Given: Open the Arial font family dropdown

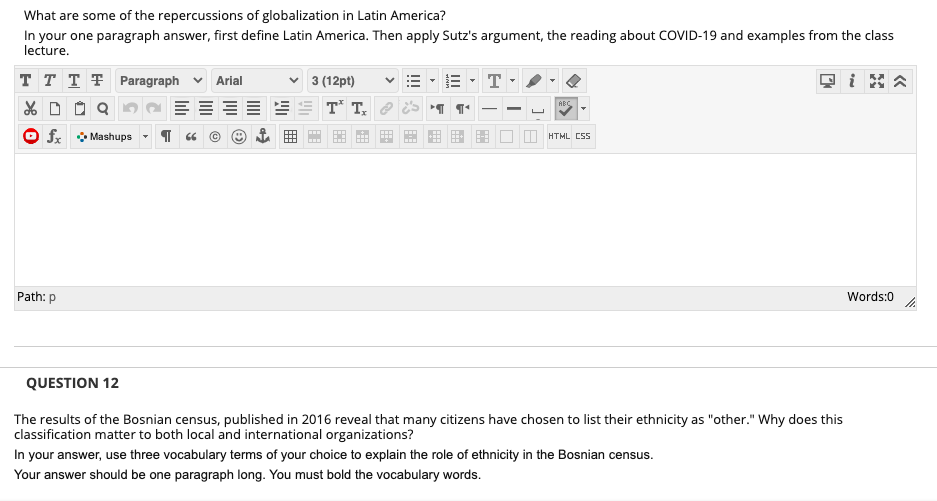Looking at the screenshot, I should coord(257,81).
